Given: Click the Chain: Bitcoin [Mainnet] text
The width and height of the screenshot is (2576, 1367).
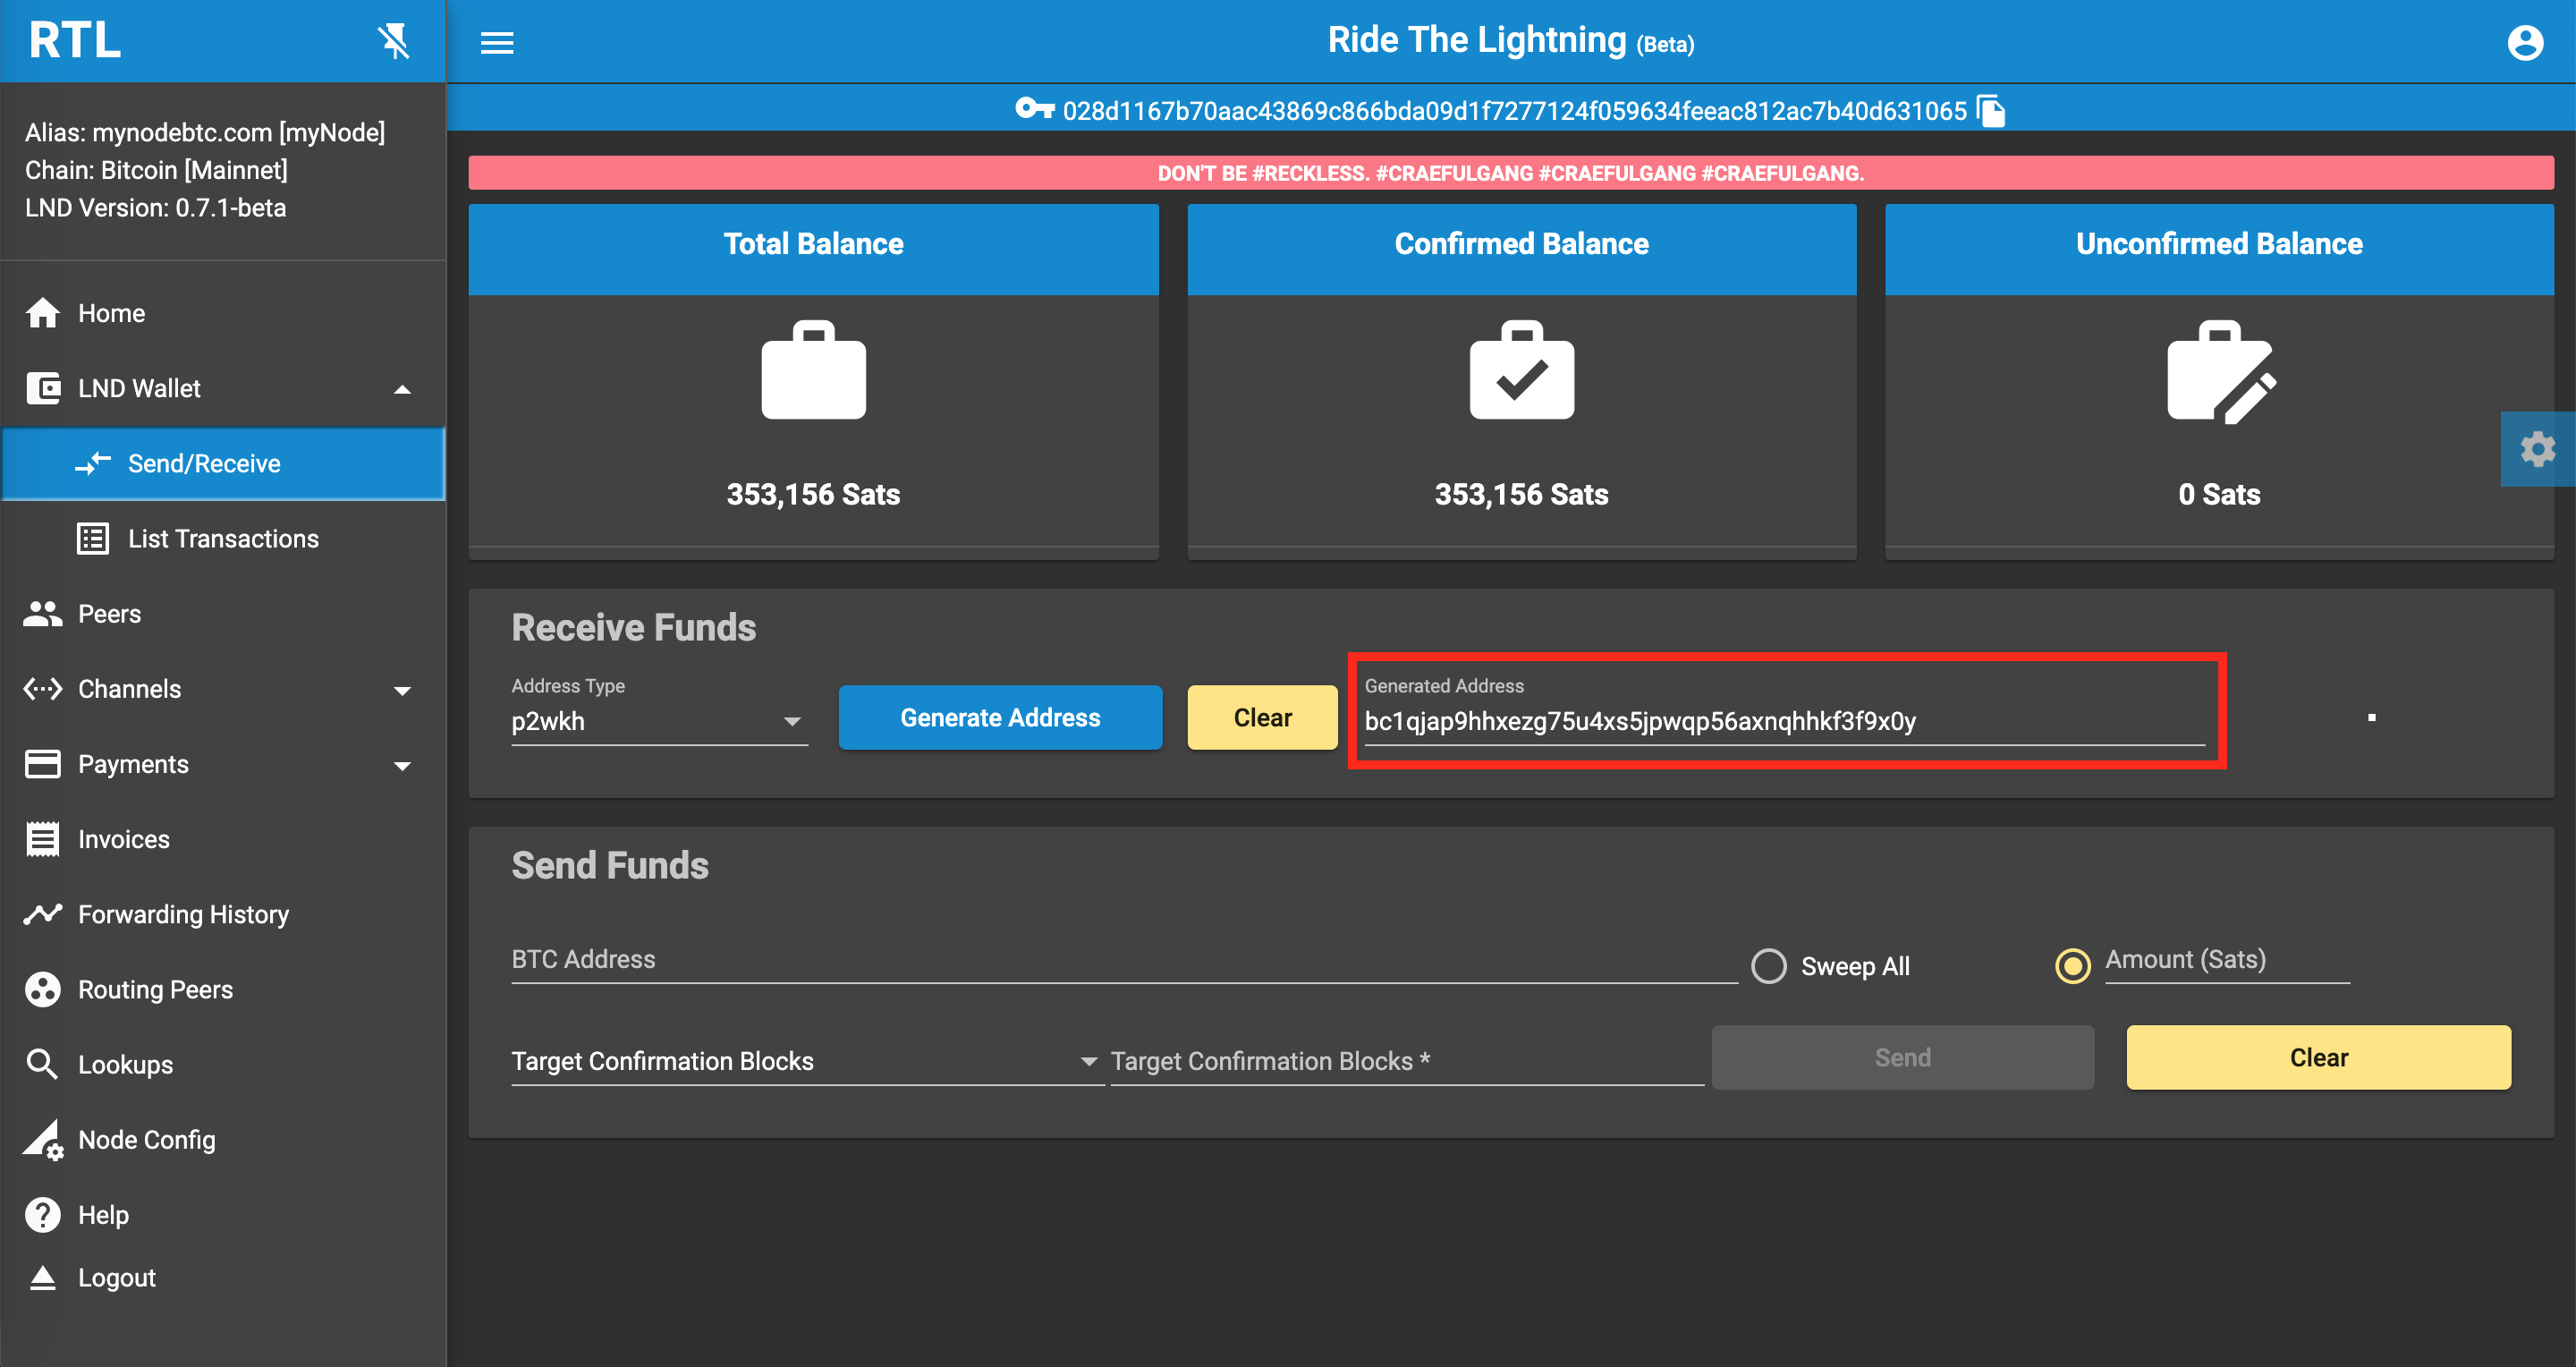Looking at the screenshot, I should click(x=156, y=170).
